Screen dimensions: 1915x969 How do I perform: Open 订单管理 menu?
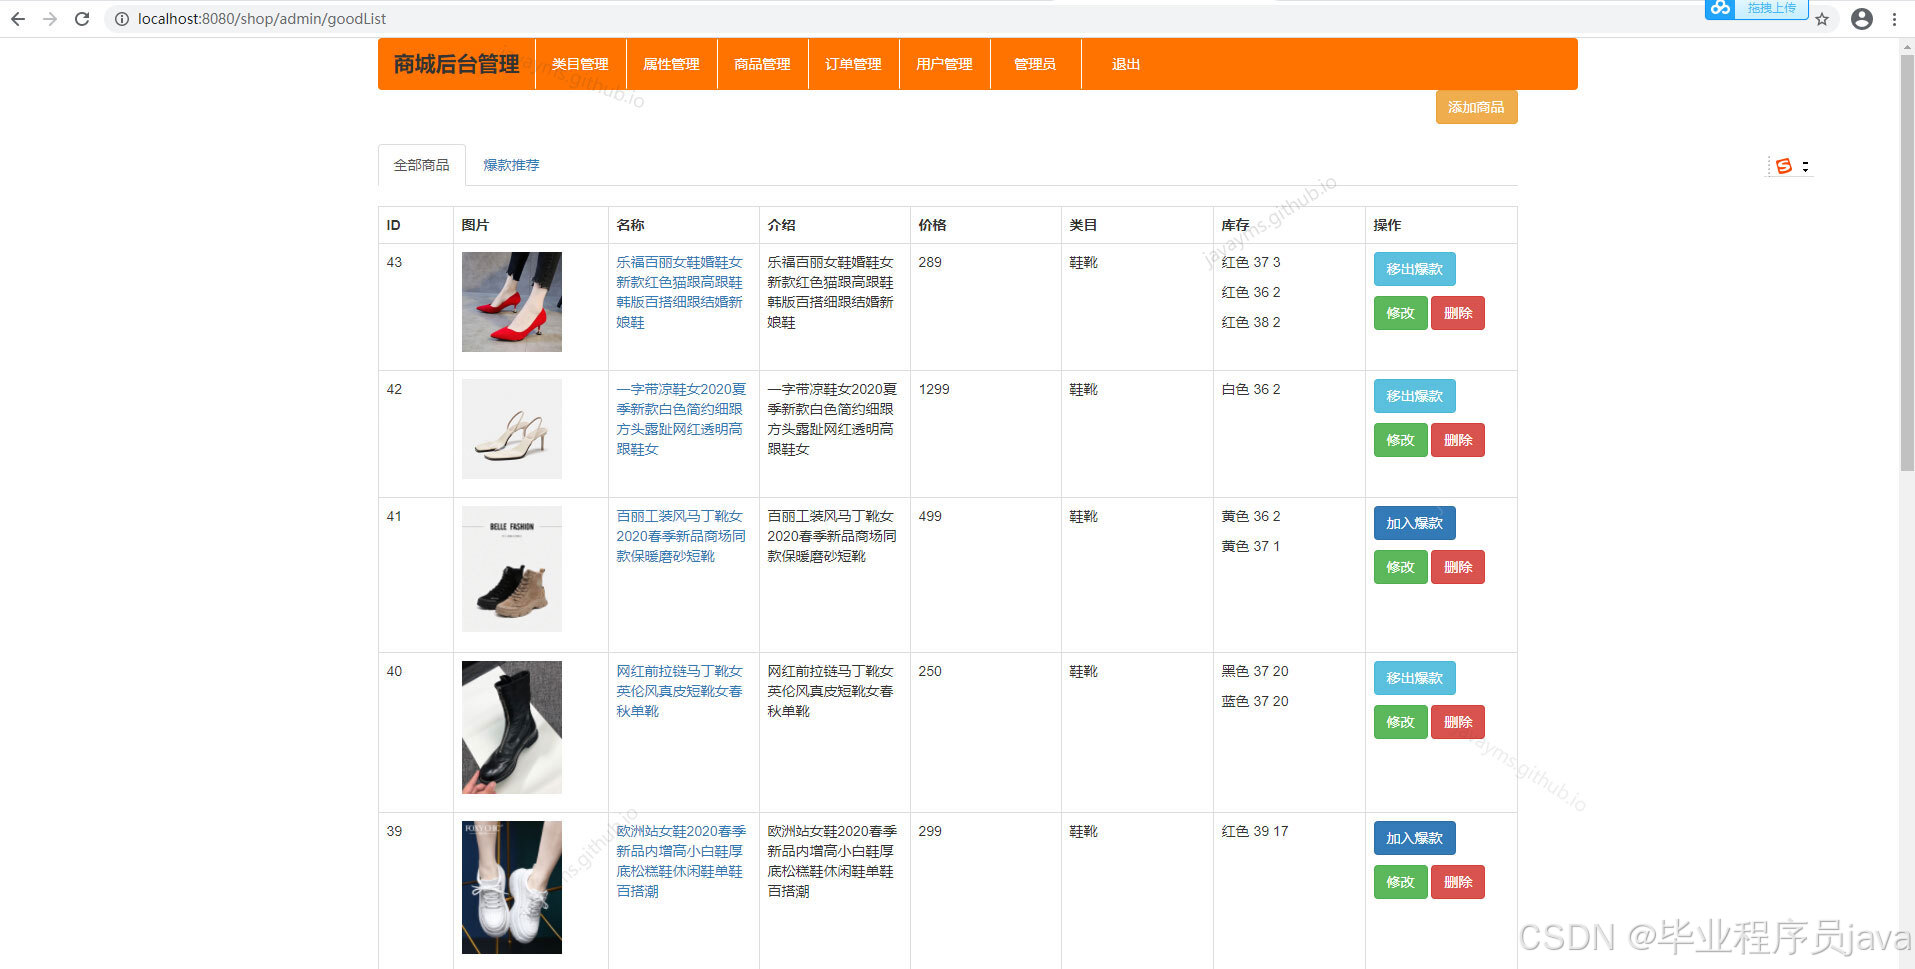click(853, 64)
